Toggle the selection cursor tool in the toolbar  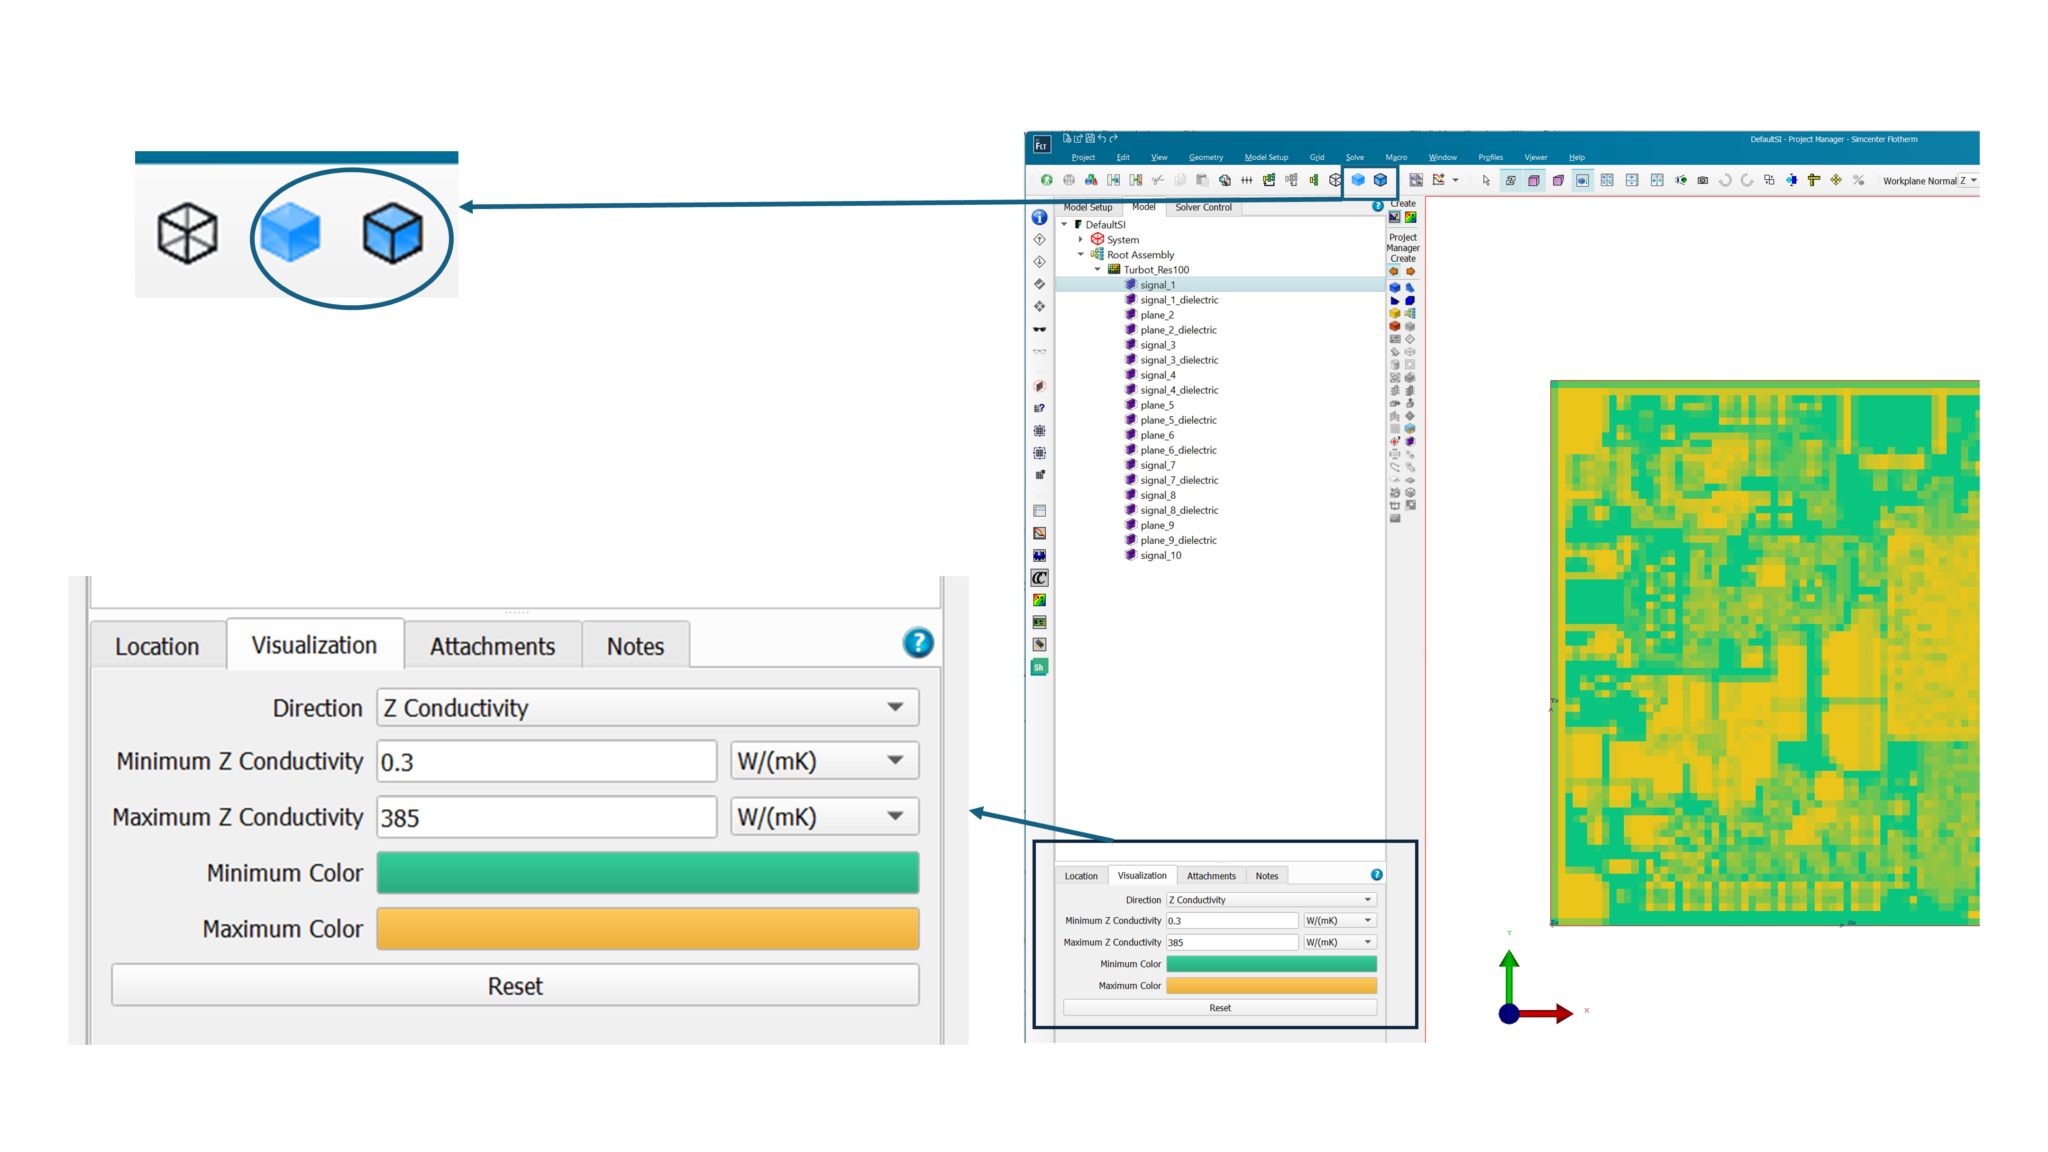click(x=1486, y=181)
